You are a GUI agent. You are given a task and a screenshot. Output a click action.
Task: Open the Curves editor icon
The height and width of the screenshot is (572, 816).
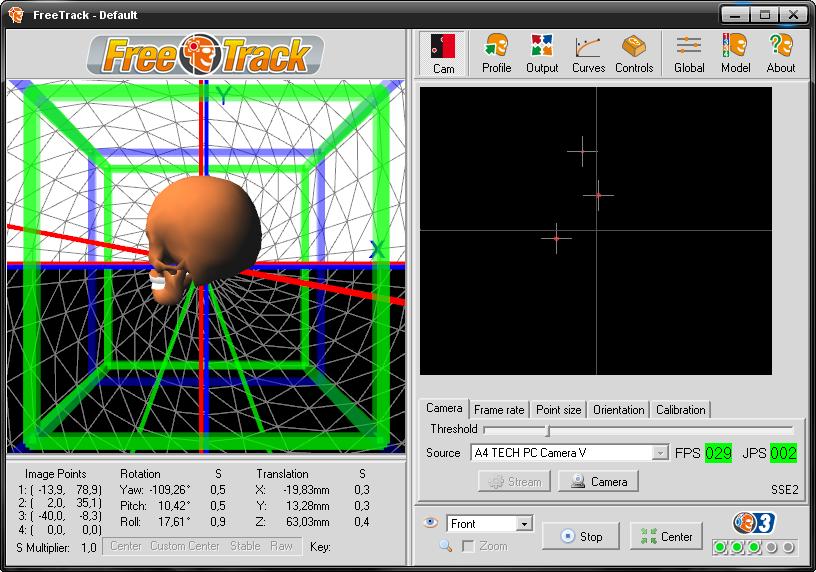[x=588, y=54]
